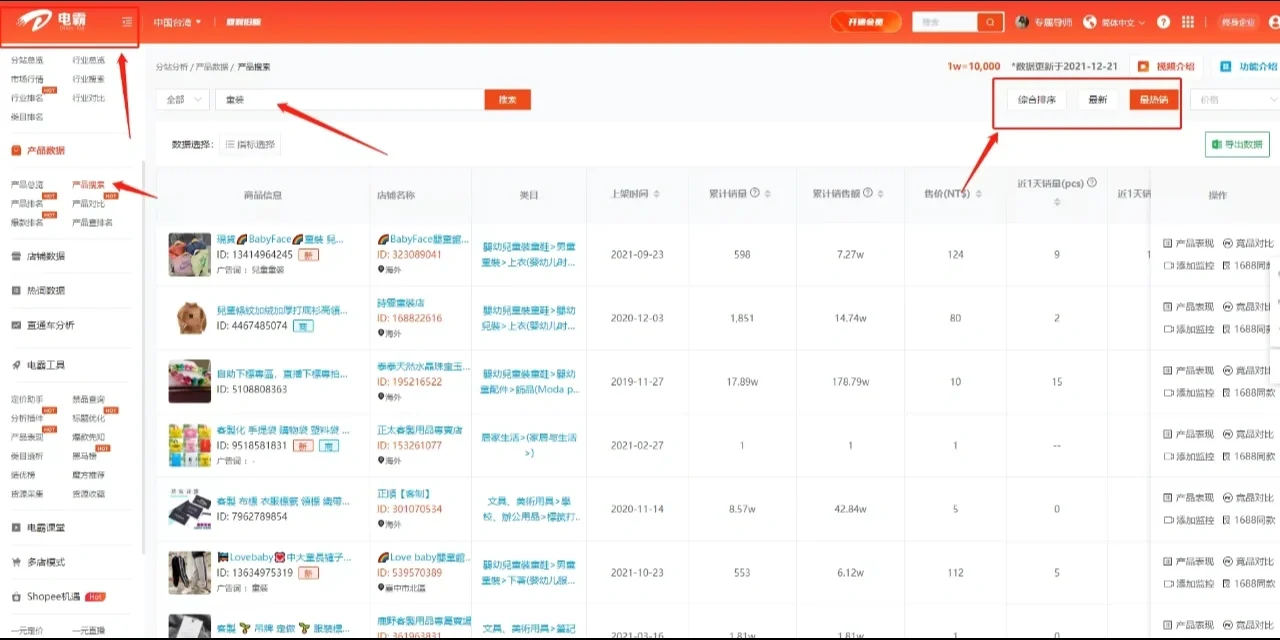Select the 最热销 sort tab
This screenshot has height=640, width=1280.
click(x=1153, y=100)
